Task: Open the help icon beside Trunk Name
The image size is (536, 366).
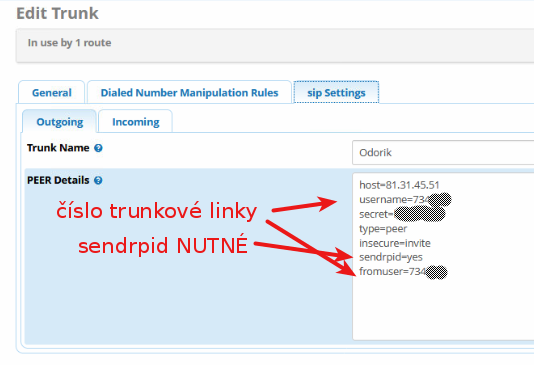Action: click(x=98, y=148)
